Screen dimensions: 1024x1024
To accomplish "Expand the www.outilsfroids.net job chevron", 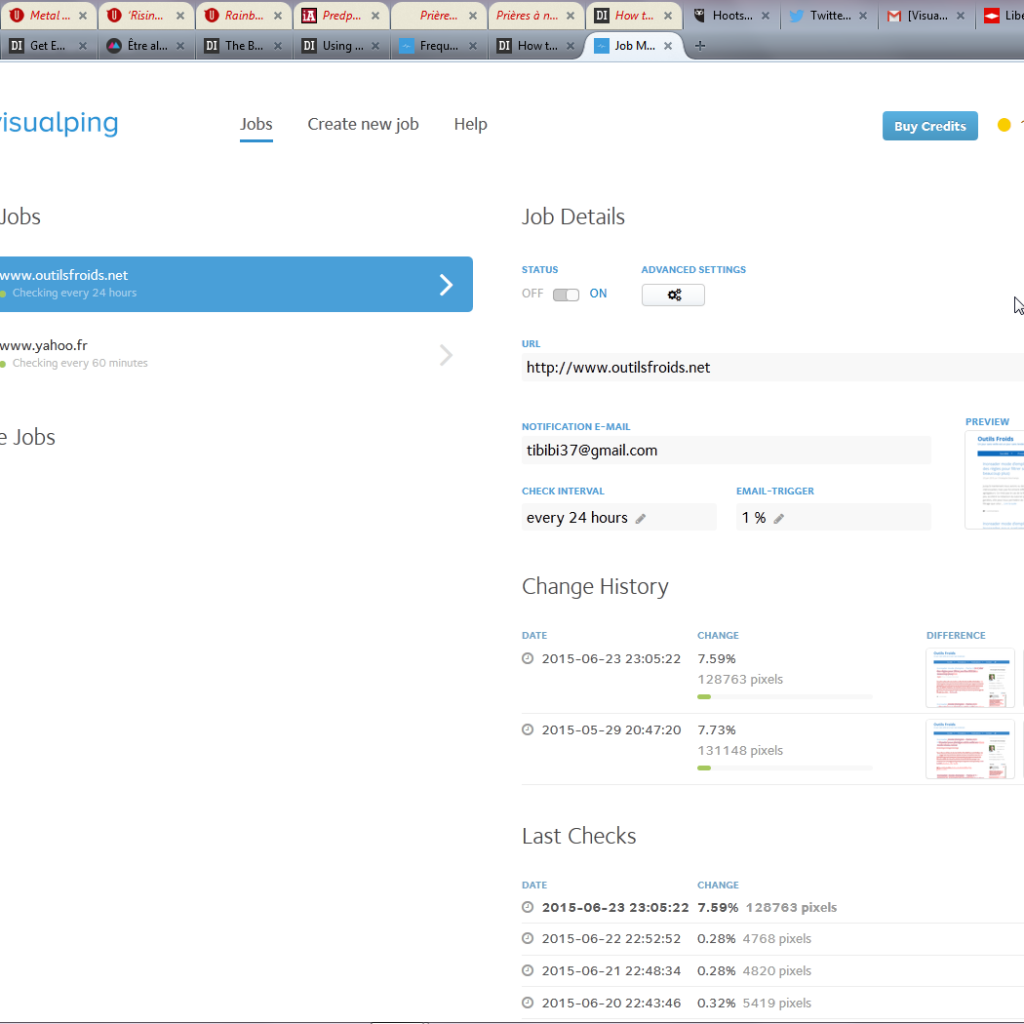I will [x=446, y=285].
